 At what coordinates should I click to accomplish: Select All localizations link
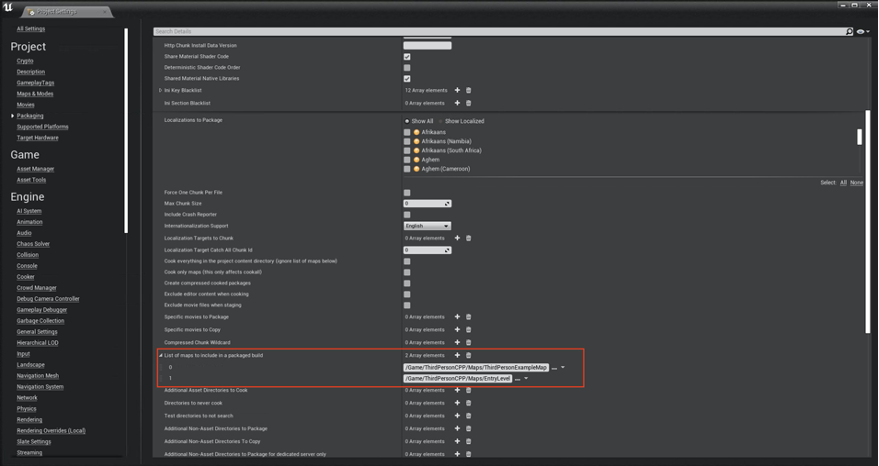click(x=843, y=183)
